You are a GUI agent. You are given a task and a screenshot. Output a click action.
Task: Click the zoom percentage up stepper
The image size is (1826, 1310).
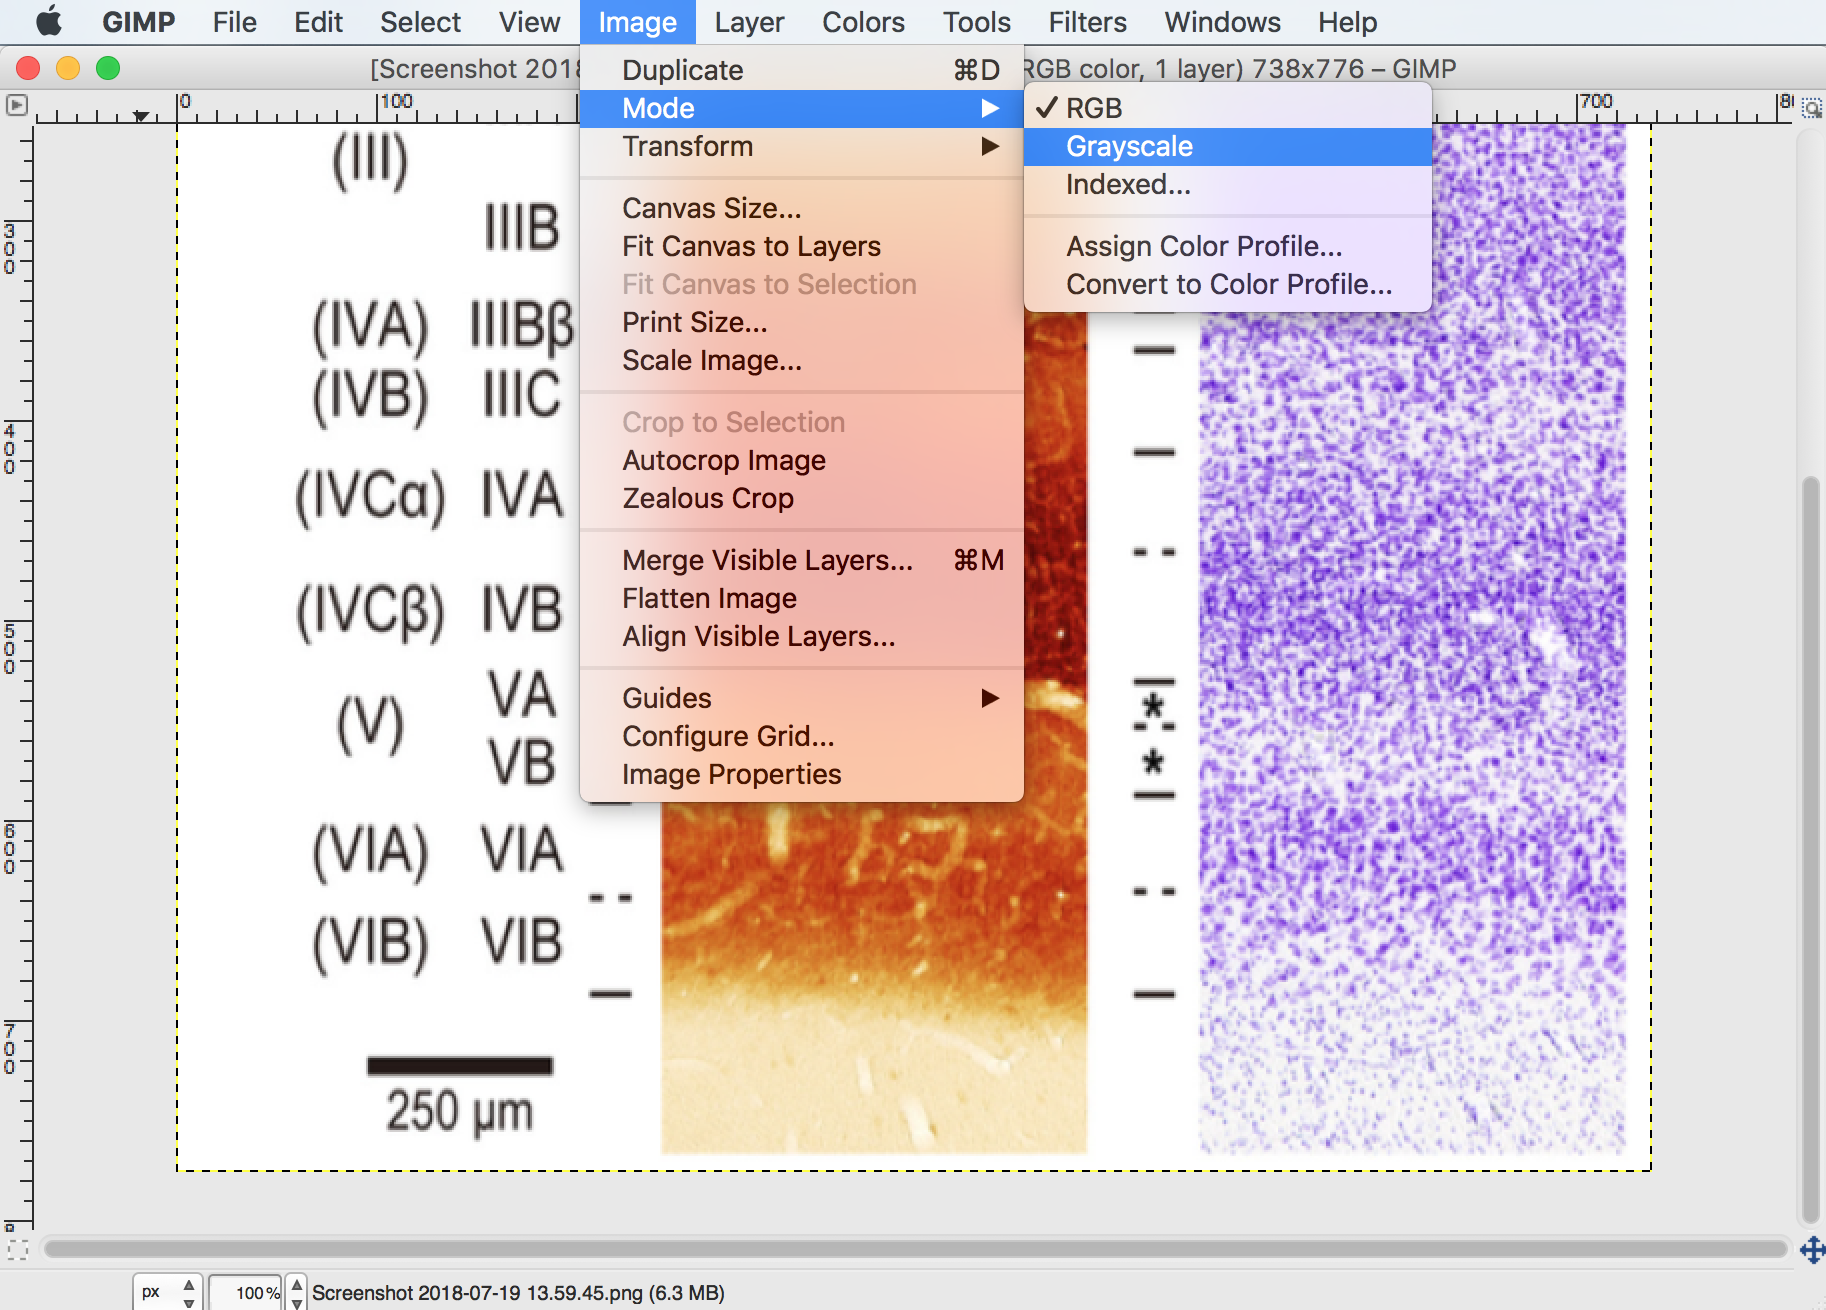[x=295, y=1283]
